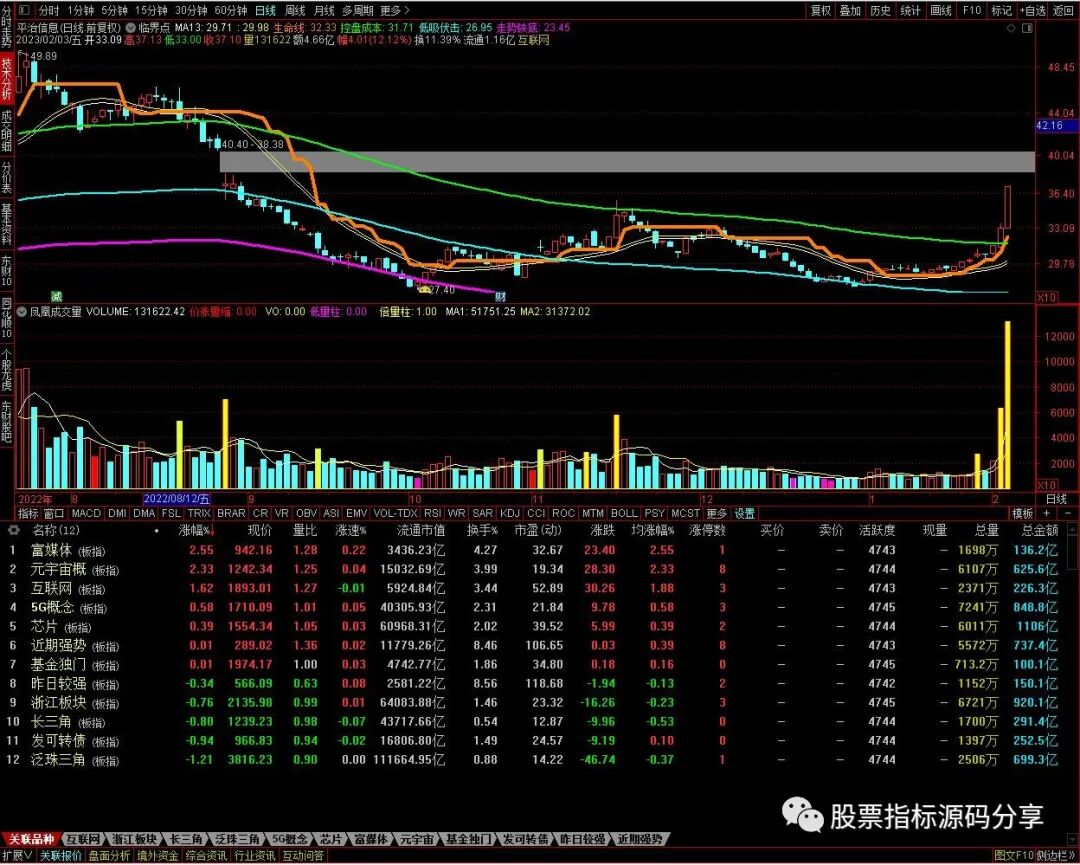Open the 多周期 multi-period view
This screenshot has height=865, width=1080.
pyautogui.click(x=357, y=10)
